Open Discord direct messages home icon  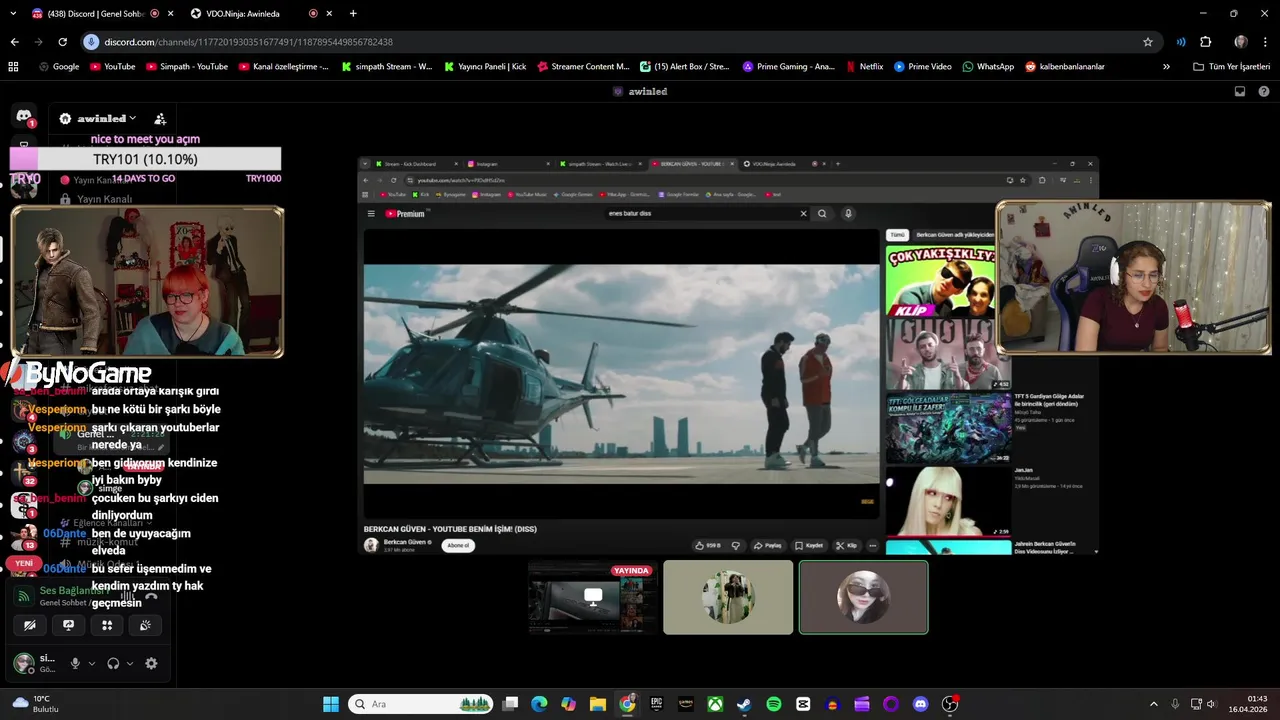24,117
